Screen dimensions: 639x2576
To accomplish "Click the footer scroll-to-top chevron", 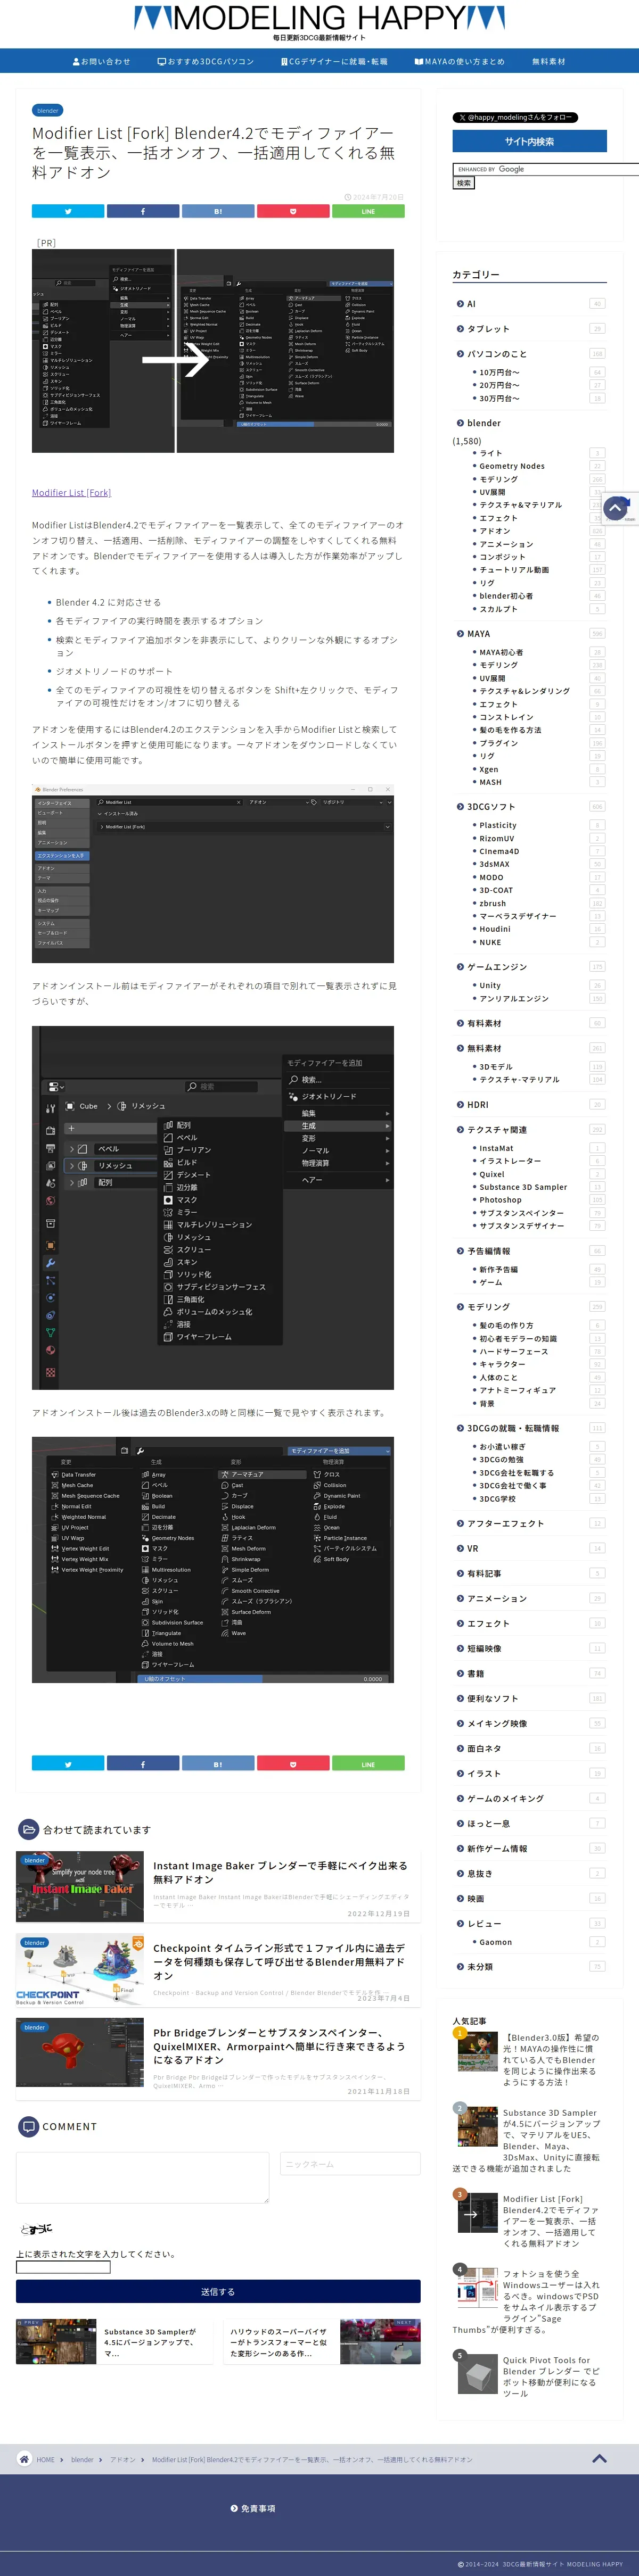I will pyautogui.click(x=599, y=2458).
